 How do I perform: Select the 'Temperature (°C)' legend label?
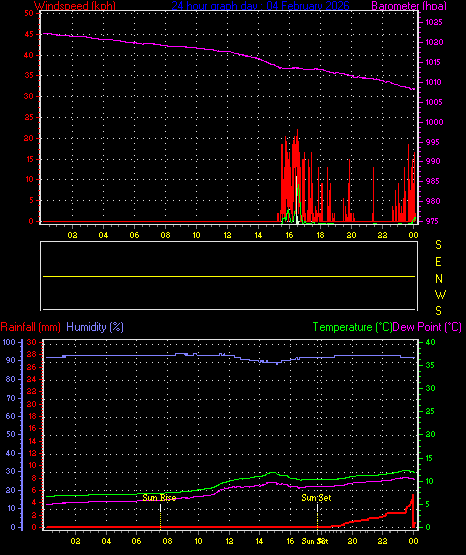tap(352, 327)
